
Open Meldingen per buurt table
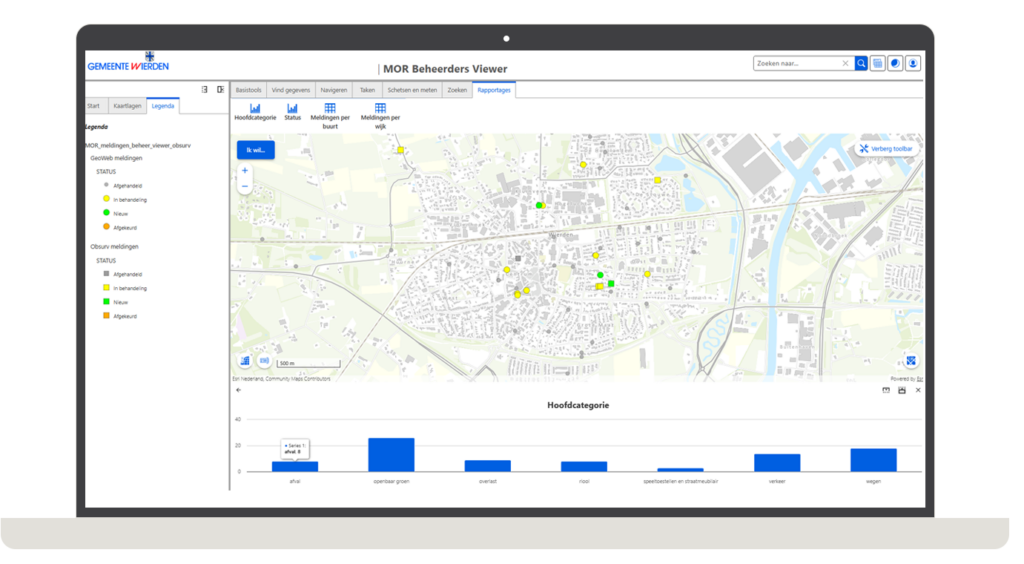point(330,116)
